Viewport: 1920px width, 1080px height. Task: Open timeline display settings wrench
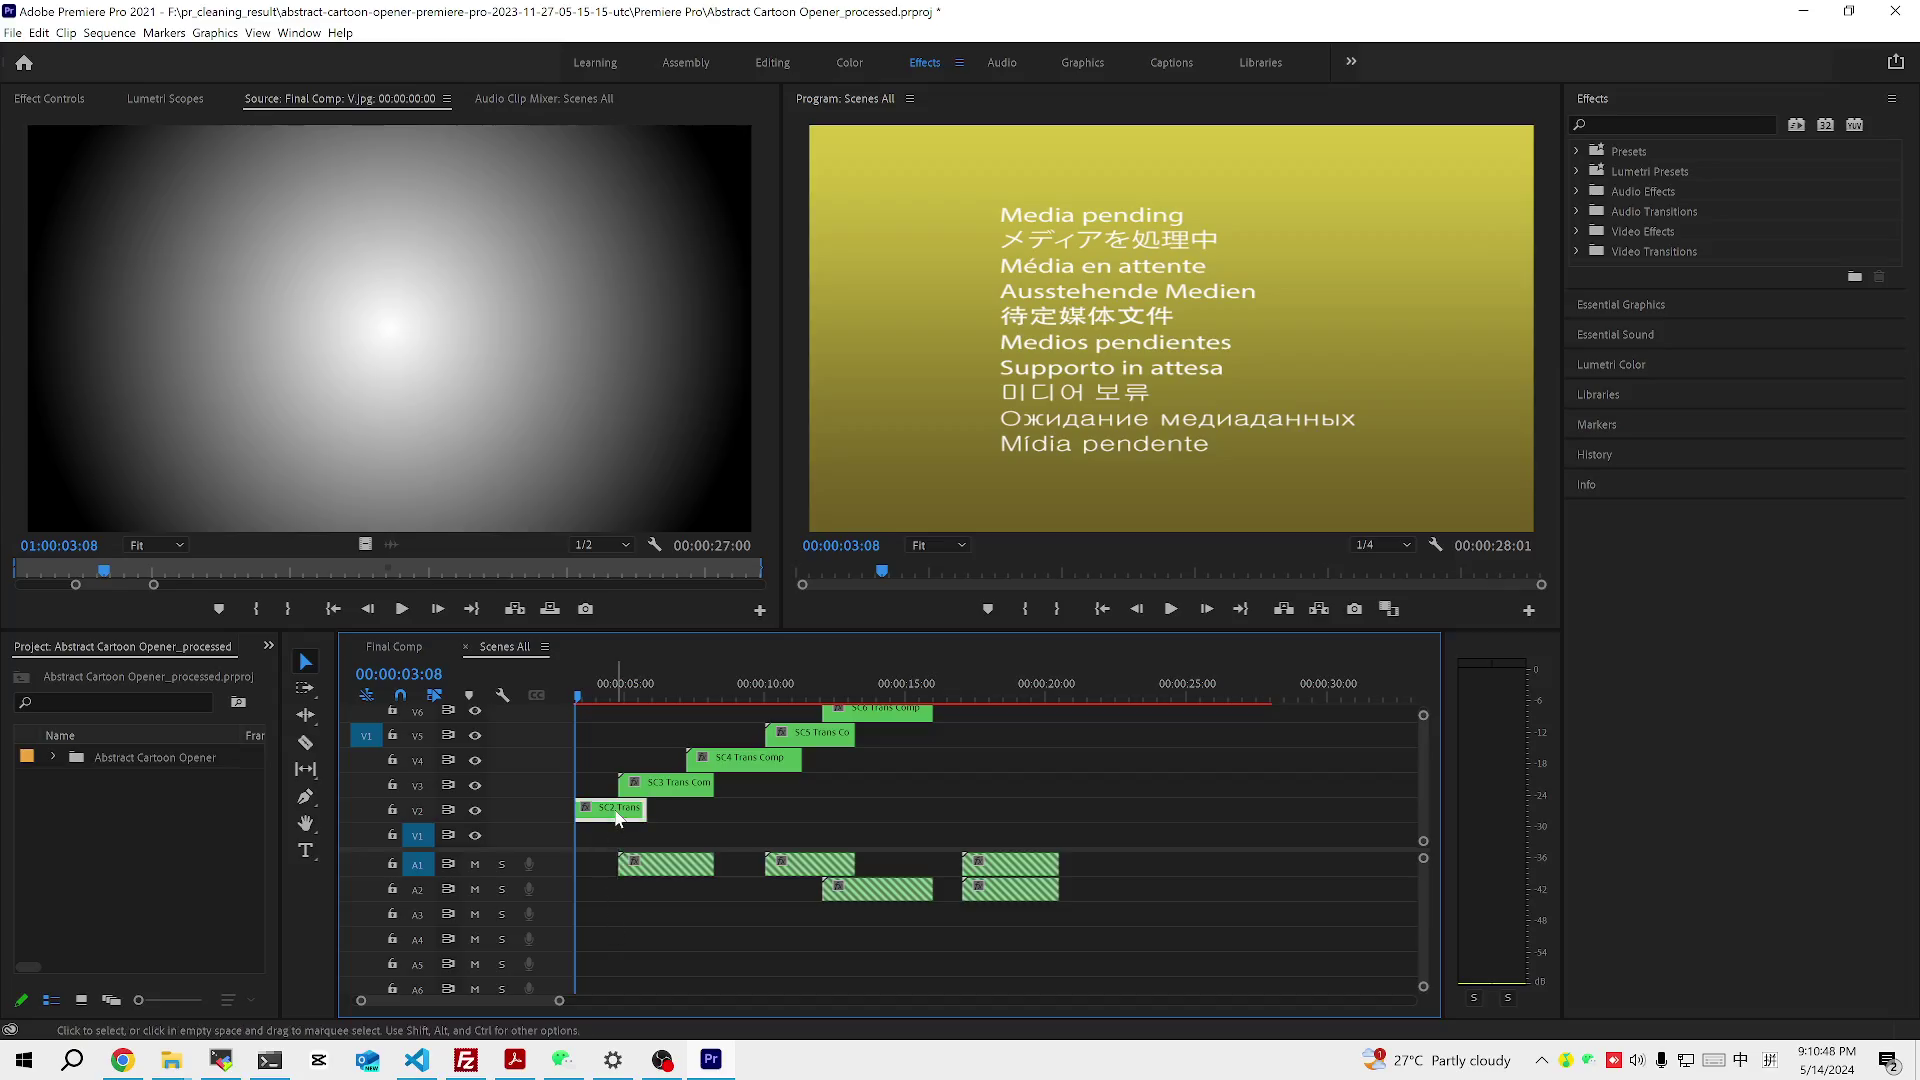pos(503,695)
